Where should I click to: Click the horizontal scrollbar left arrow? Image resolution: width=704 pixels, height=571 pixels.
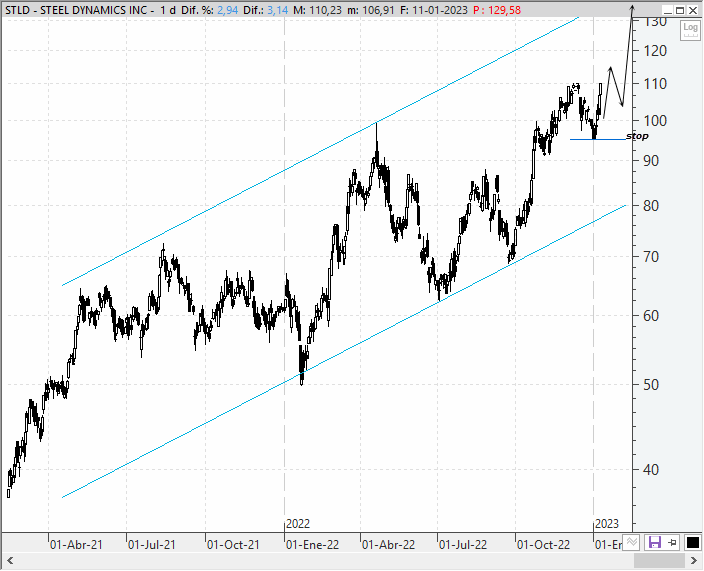(x=10, y=560)
